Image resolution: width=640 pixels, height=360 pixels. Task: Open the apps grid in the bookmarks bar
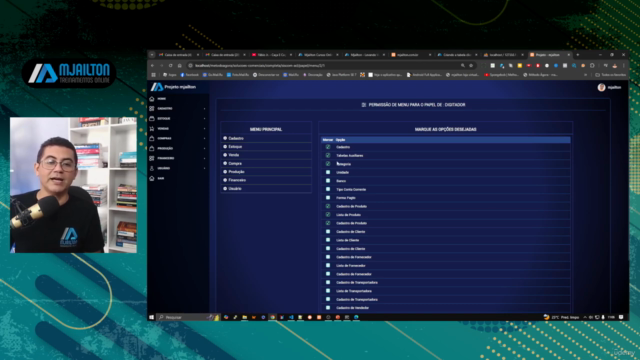pos(154,75)
